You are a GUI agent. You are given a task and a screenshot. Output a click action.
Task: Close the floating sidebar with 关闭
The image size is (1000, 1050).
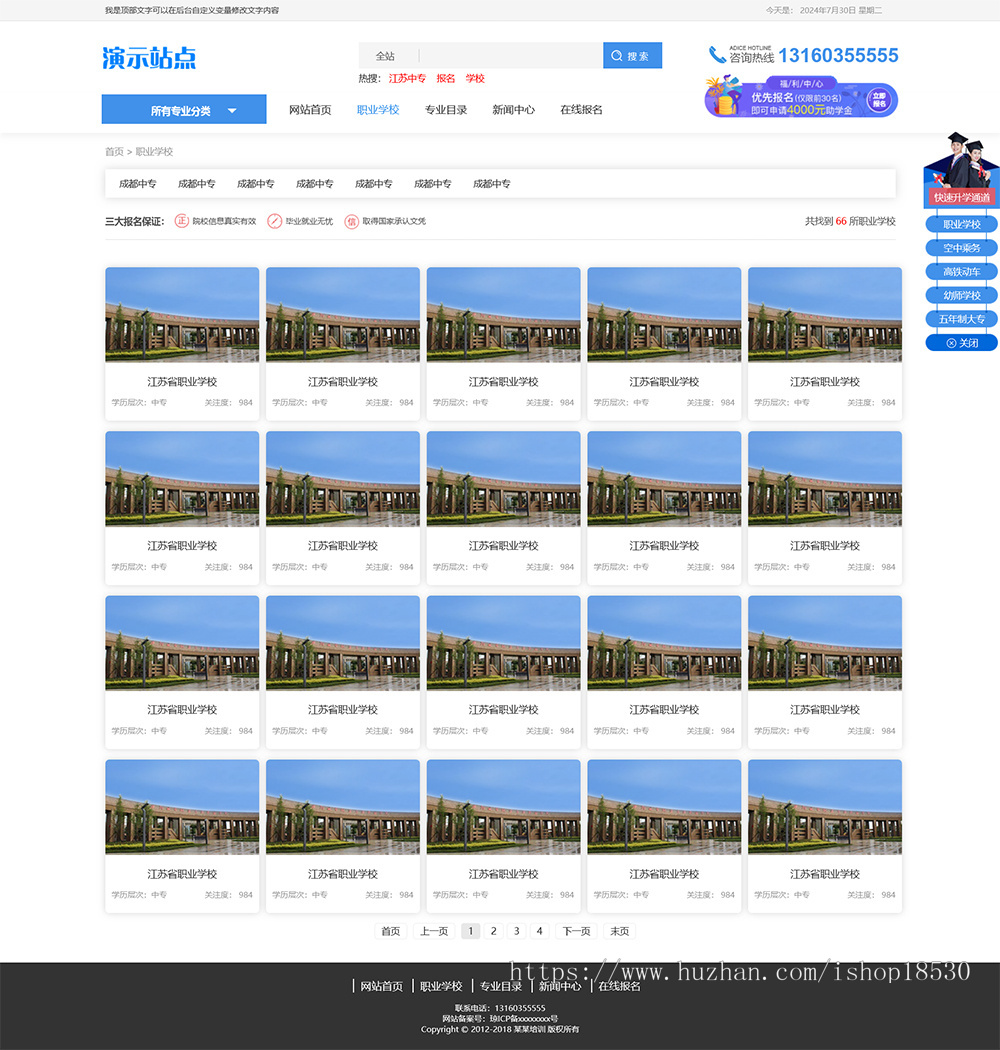click(x=961, y=343)
